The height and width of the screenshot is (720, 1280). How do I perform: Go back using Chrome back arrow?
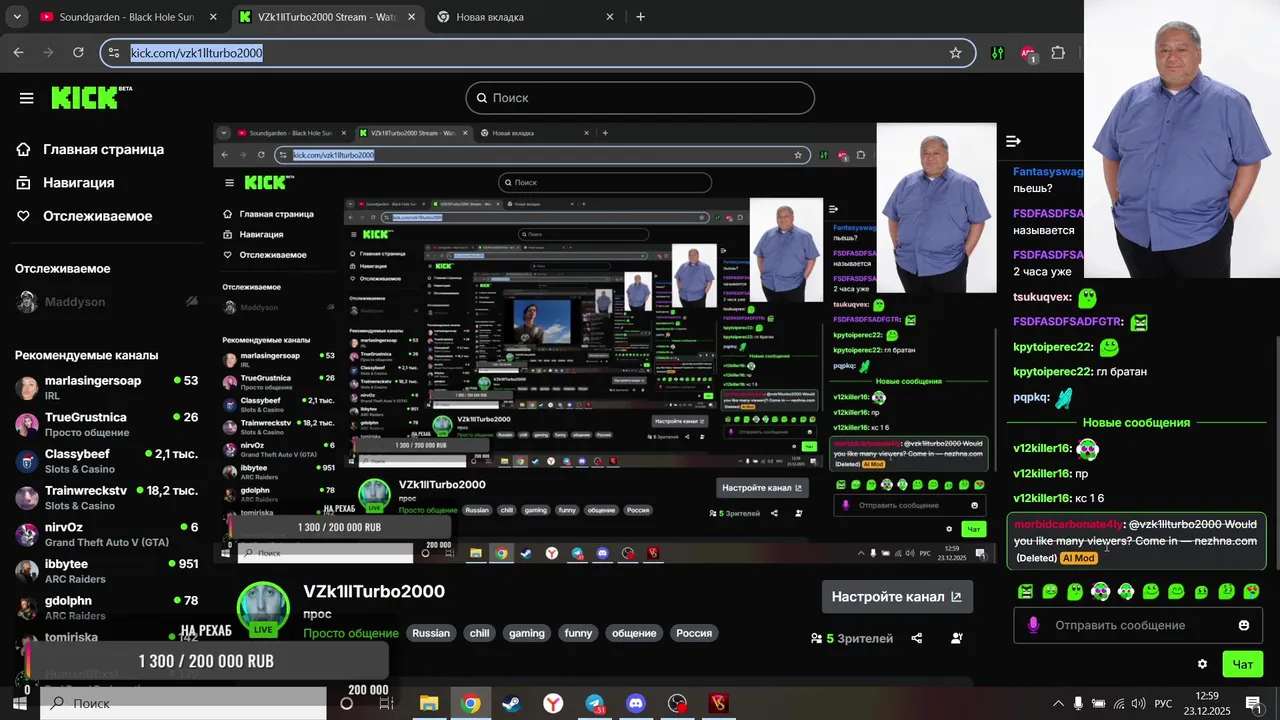(x=18, y=53)
